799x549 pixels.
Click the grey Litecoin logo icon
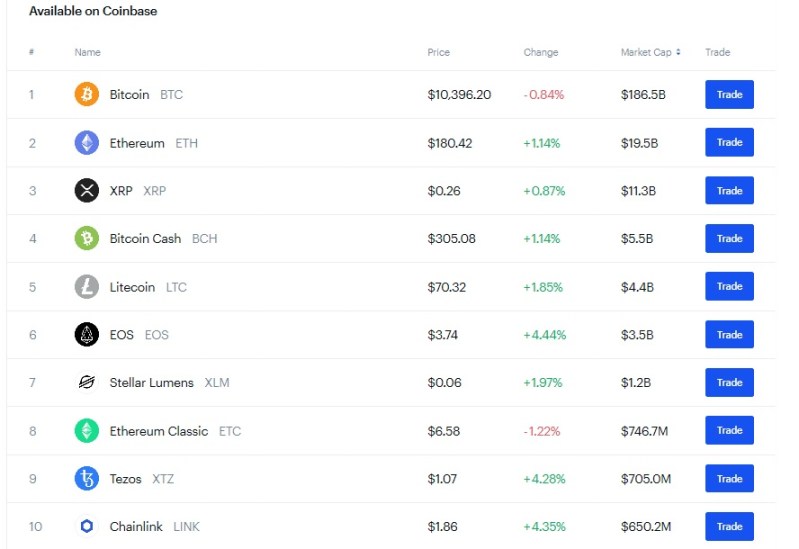coord(87,286)
